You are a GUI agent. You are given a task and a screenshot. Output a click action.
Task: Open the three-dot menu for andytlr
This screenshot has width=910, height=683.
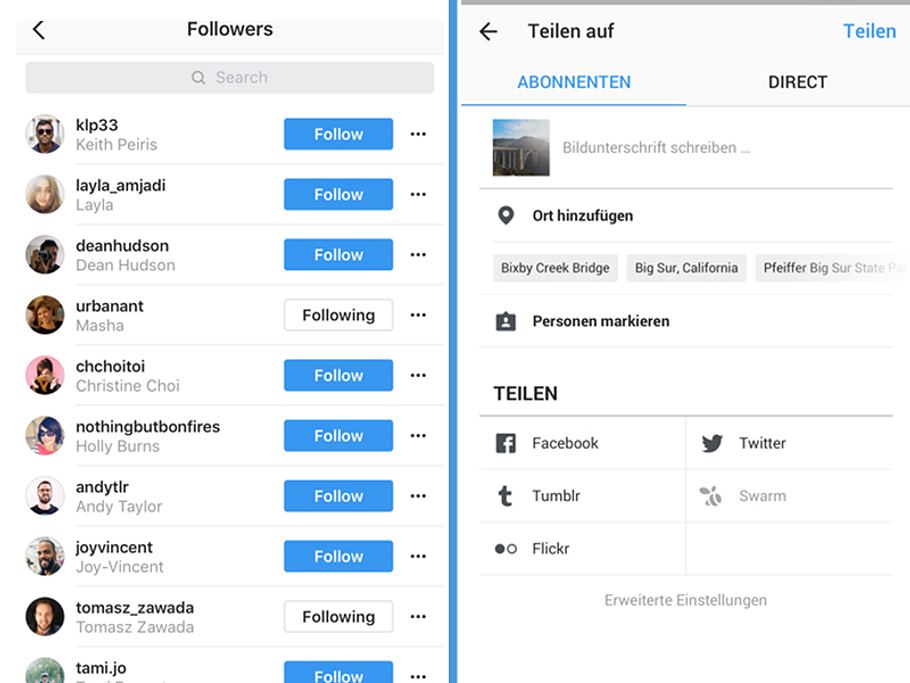[x=418, y=496]
